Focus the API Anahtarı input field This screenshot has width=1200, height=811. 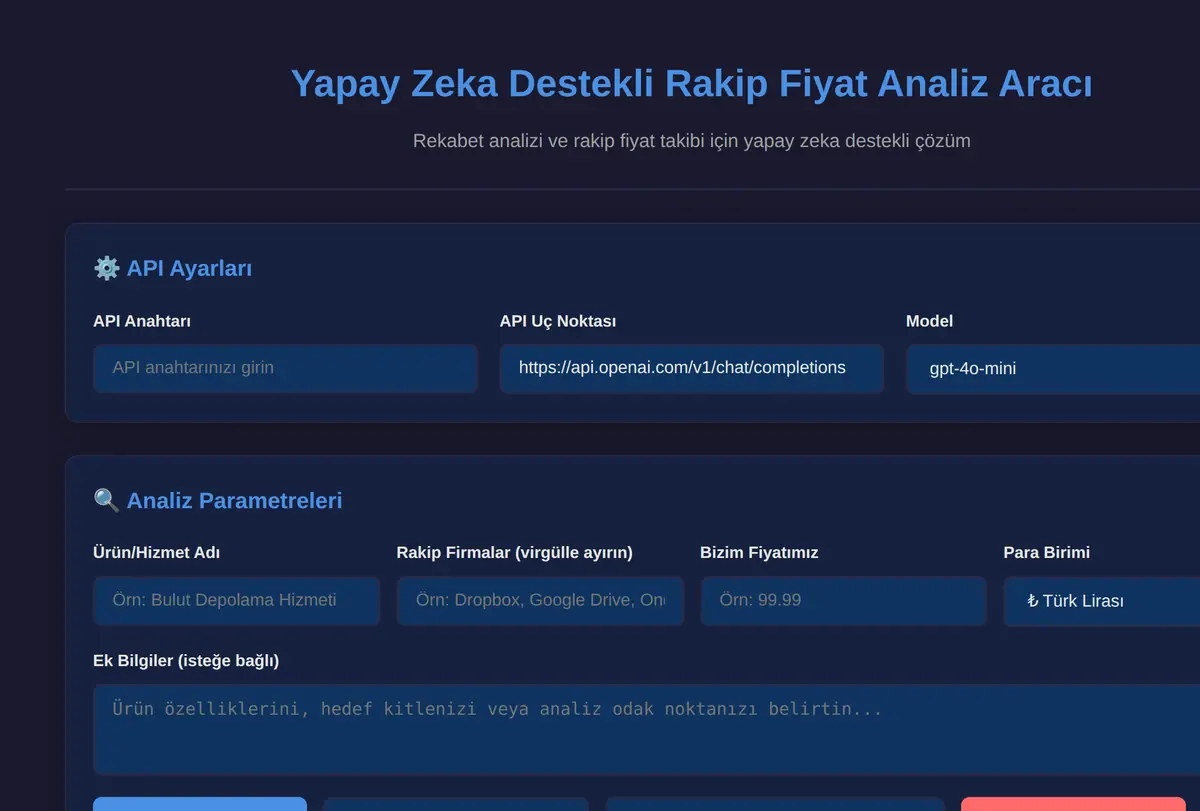(285, 368)
